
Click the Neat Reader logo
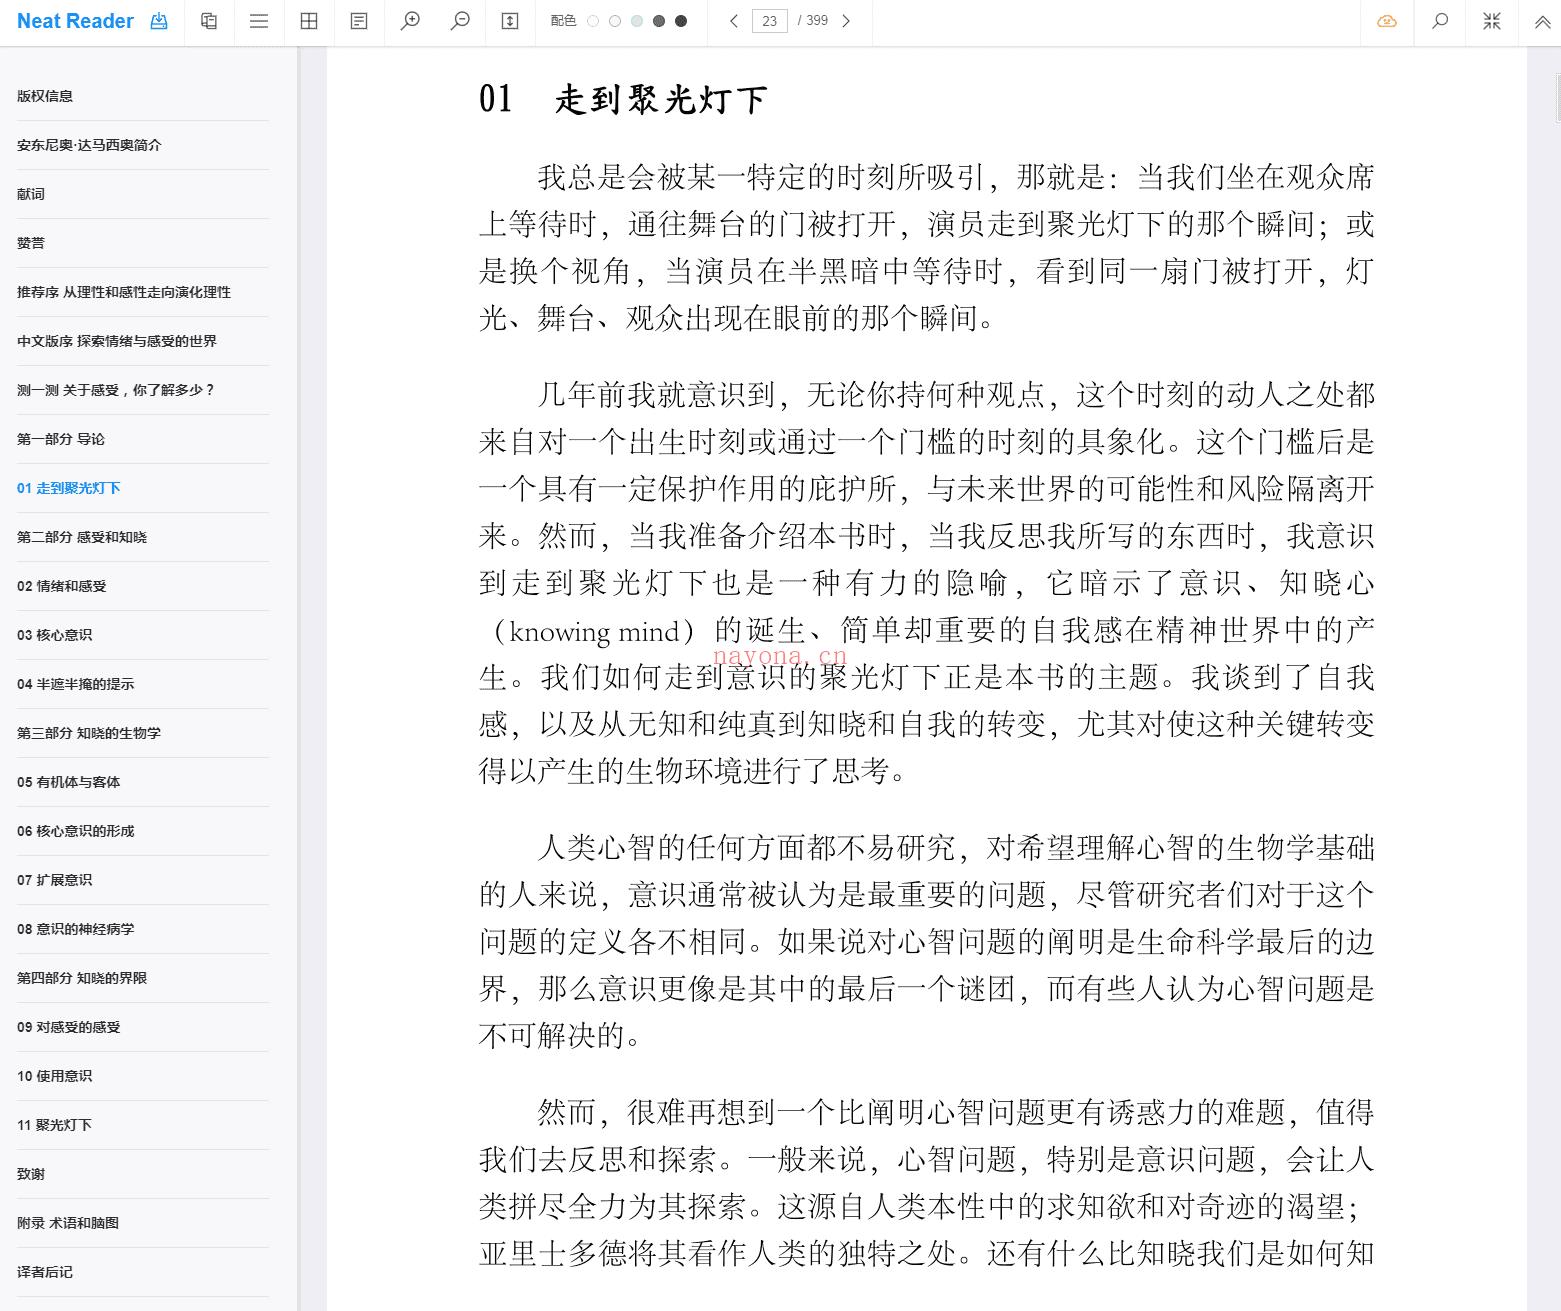[x=75, y=21]
